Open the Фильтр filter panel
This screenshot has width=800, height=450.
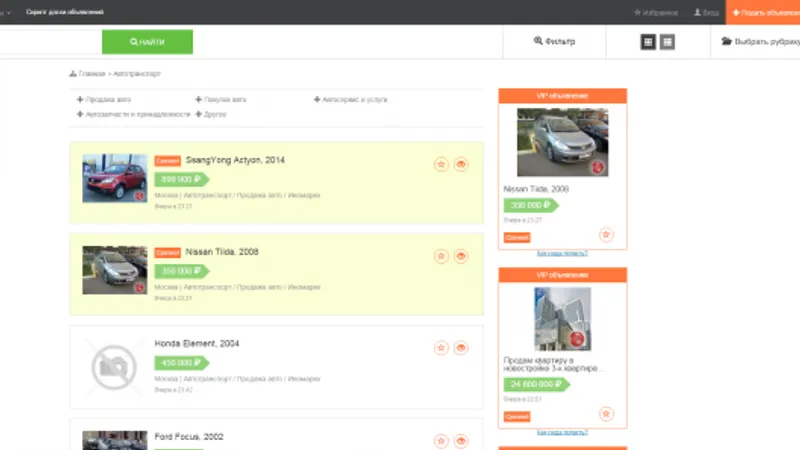(x=555, y=41)
